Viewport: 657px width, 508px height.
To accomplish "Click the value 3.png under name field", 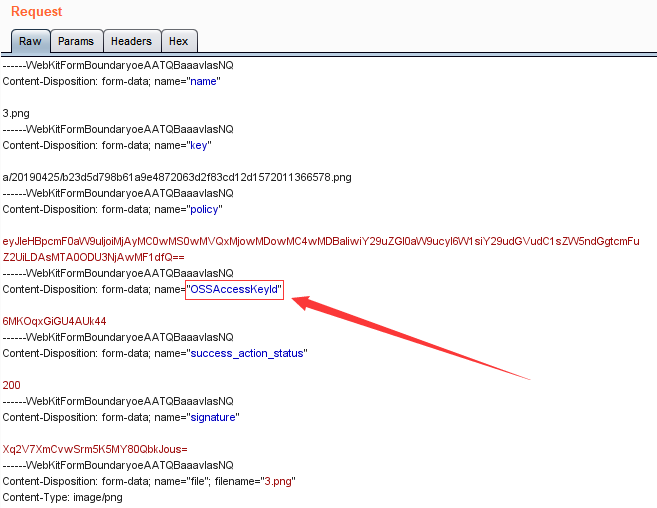I will click(x=16, y=114).
